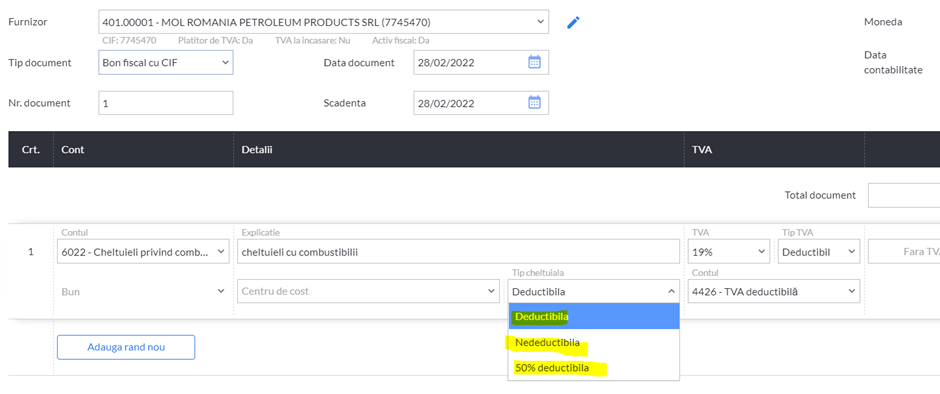Click the Explicatie text field
Viewport: 940px width, 394px height.
[458, 252]
